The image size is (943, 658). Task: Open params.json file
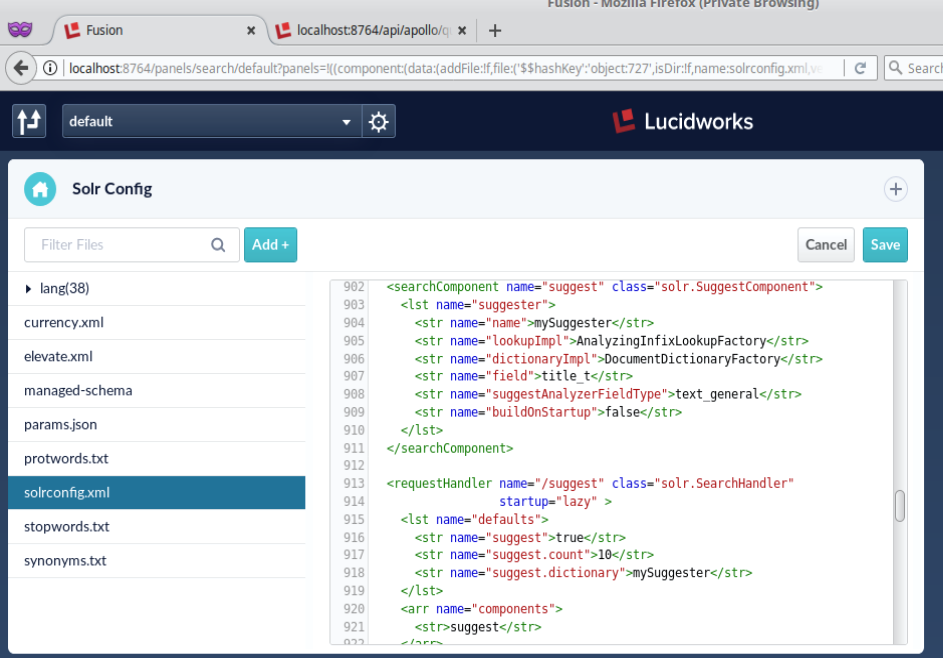pos(156,425)
